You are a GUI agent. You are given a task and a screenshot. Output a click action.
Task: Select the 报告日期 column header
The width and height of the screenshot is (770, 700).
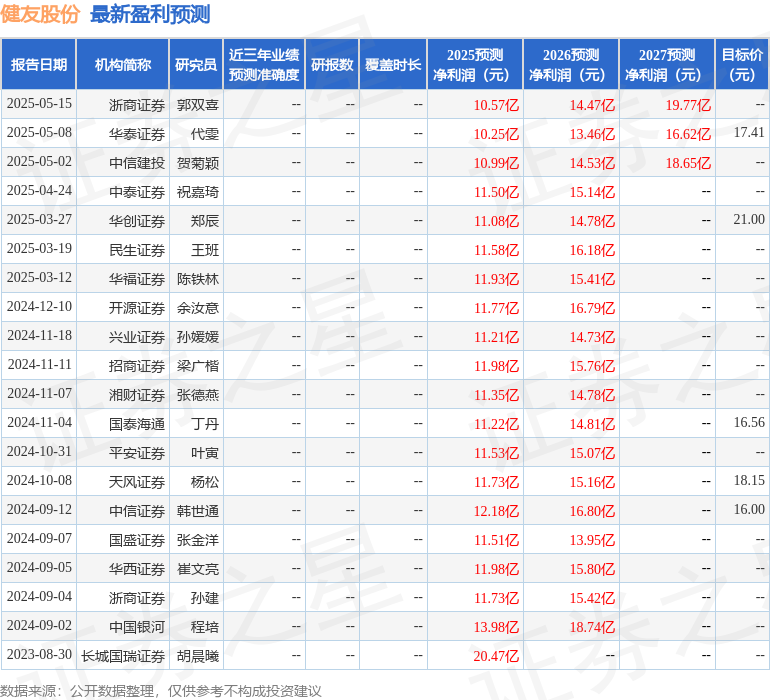[39, 64]
